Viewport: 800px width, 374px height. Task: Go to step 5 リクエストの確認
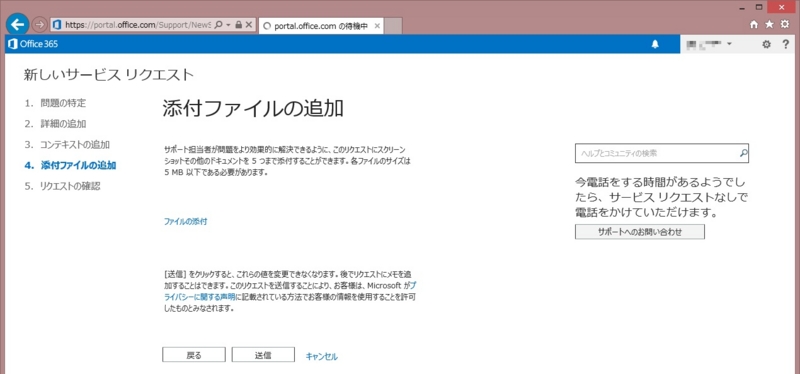[62, 186]
